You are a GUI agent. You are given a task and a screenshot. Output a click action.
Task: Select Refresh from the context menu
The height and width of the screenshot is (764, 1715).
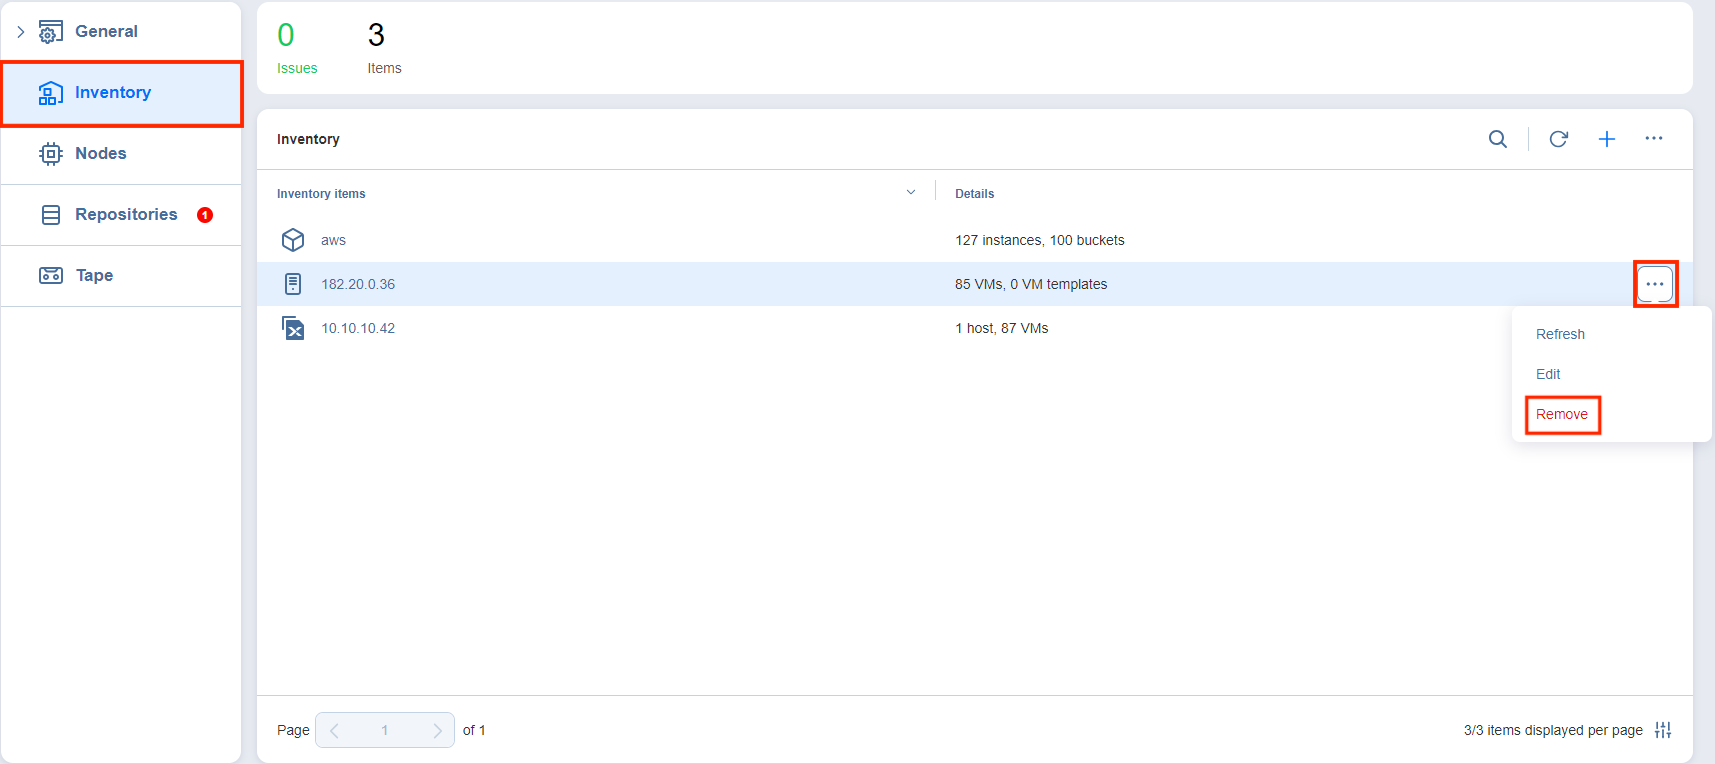[x=1560, y=334]
